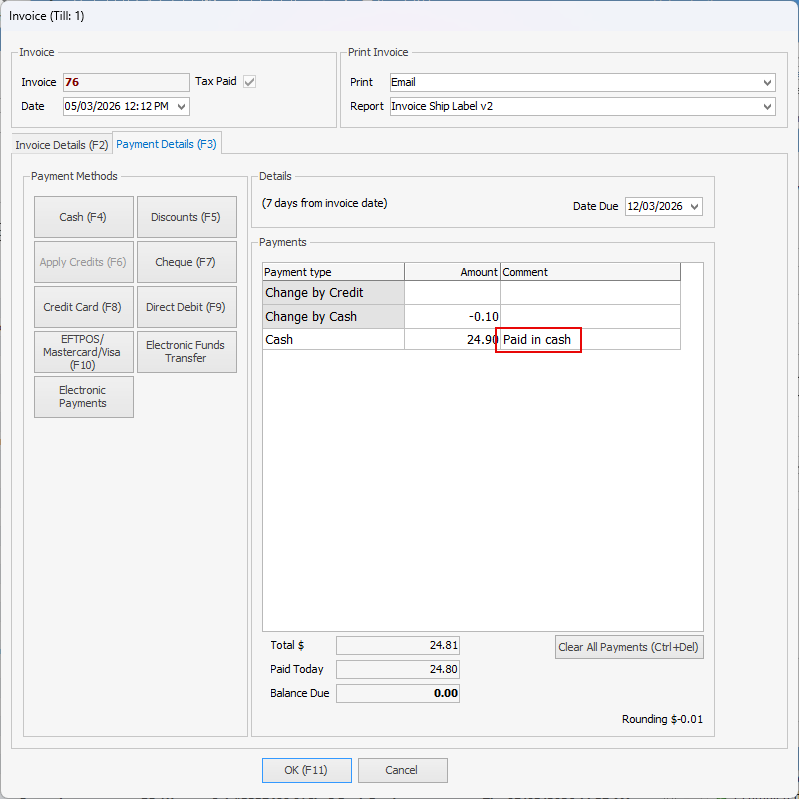Click the Paid in cash comment cell

tap(590, 339)
